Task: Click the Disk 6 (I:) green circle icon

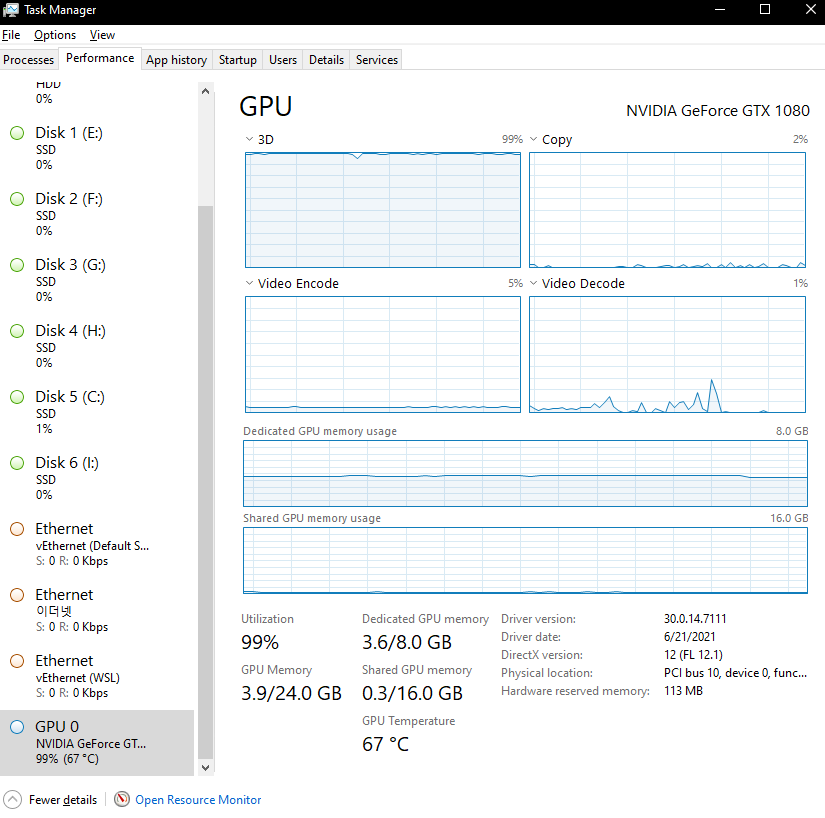Action: (x=17, y=463)
